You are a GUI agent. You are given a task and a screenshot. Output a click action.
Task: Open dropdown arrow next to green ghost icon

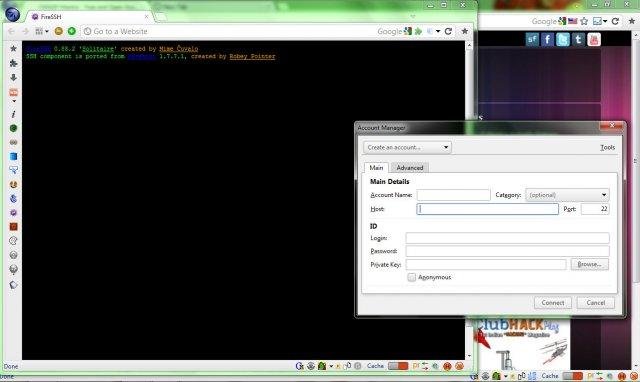click(331, 366)
